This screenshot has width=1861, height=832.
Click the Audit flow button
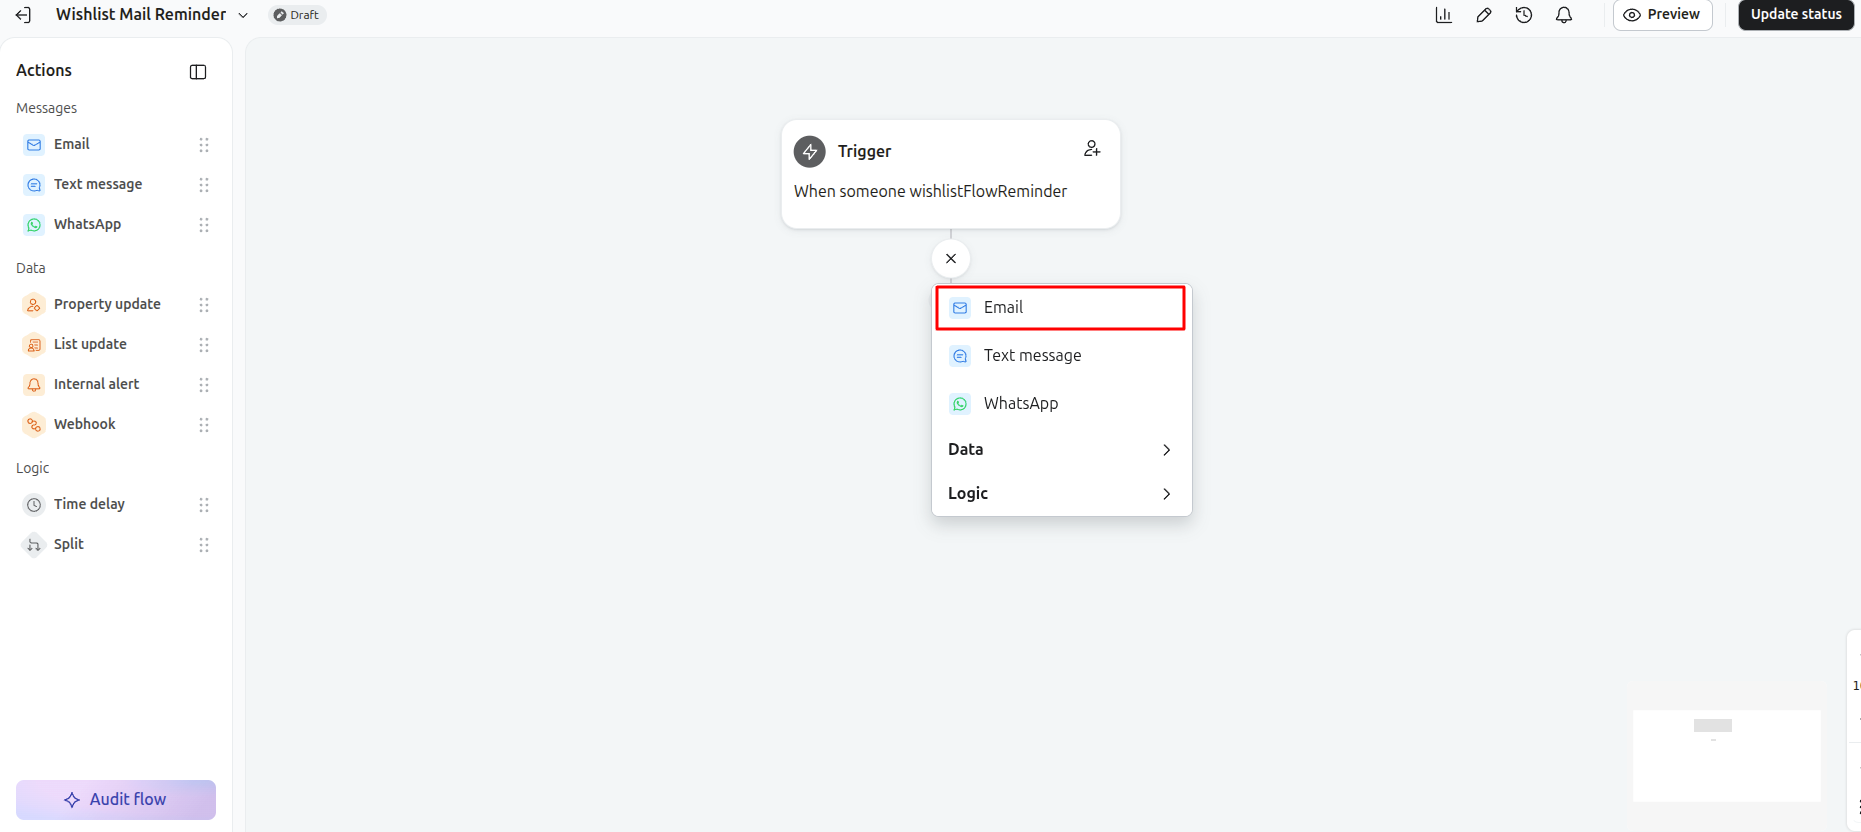116,800
